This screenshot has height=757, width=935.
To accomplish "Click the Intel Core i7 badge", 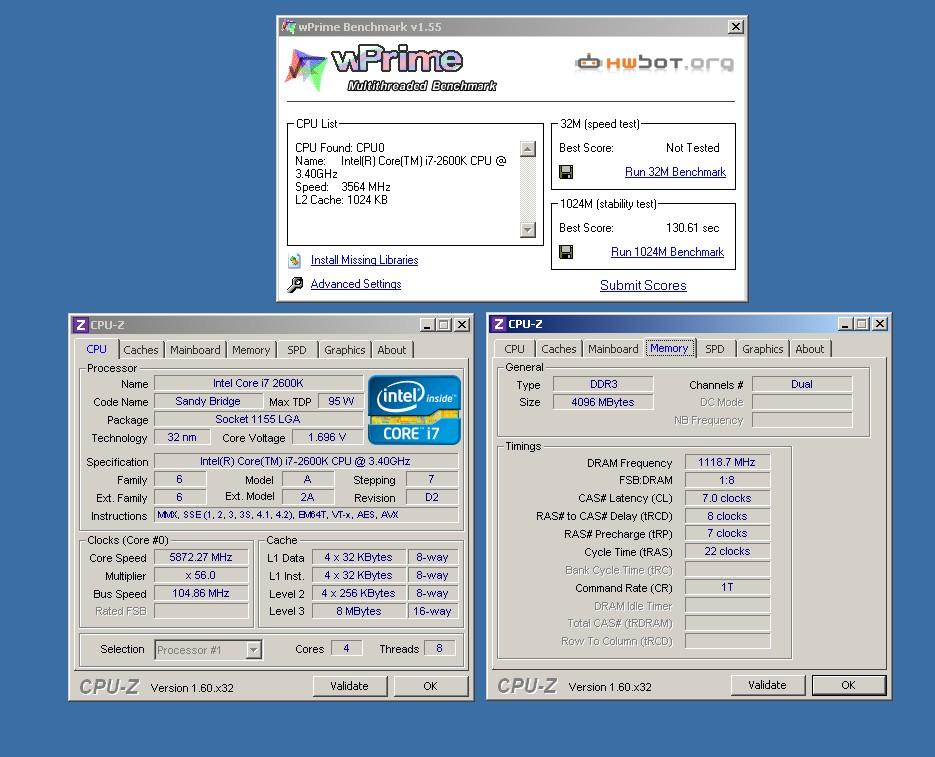I will (x=414, y=410).
